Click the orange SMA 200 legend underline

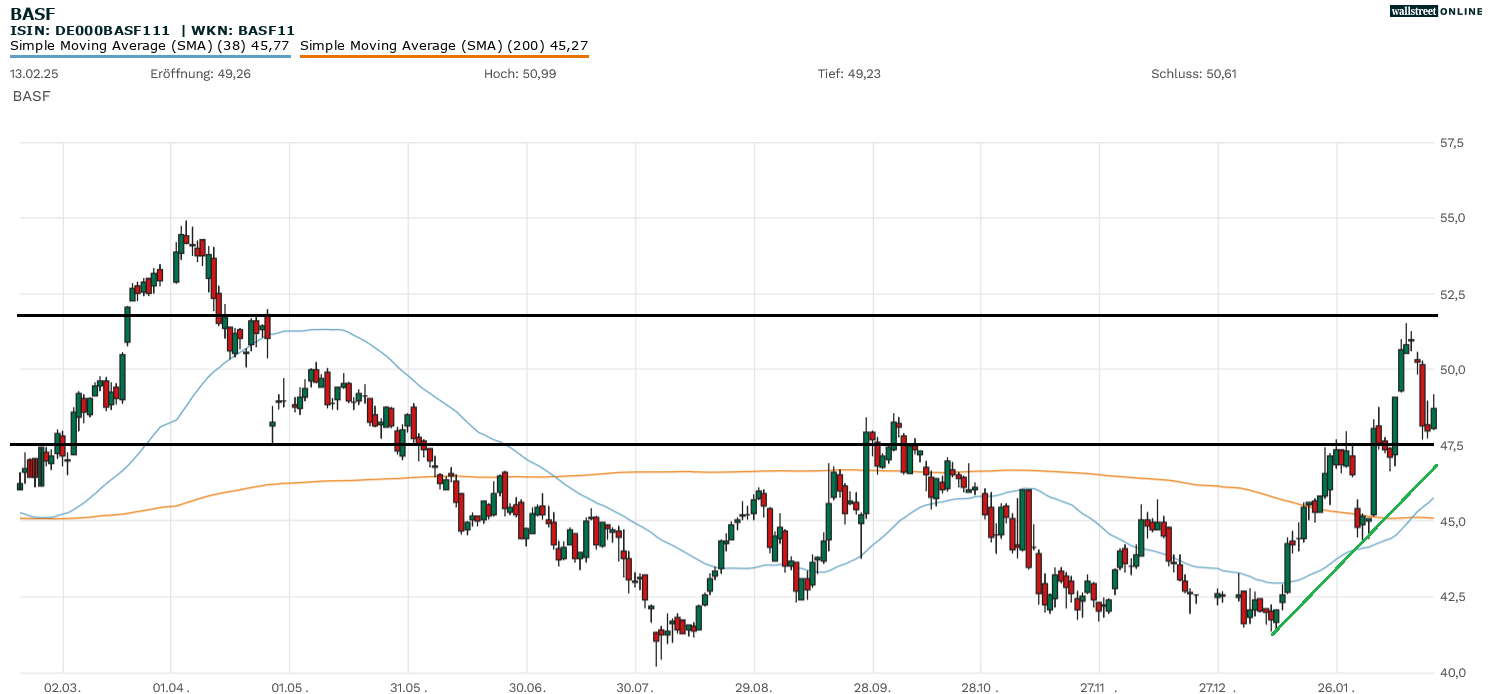point(443,56)
